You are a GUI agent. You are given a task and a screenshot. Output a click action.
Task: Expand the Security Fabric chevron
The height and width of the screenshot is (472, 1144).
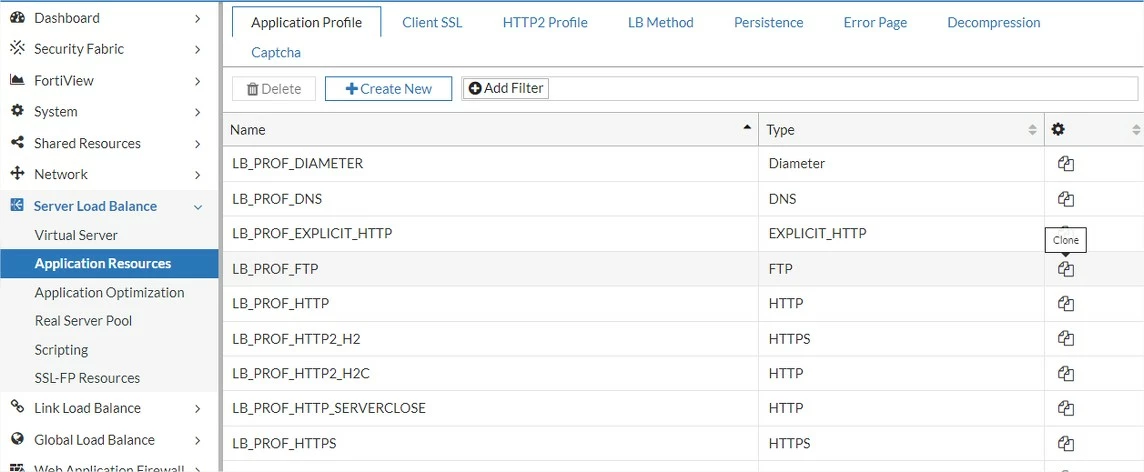click(198, 50)
